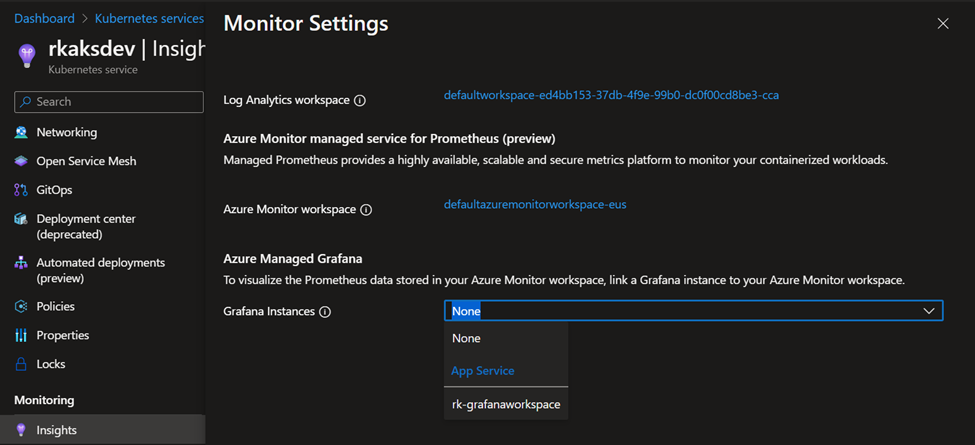This screenshot has width=975, height=445.
Task: Choose rk-grafanaworkspace from the dropdown
Action: click(506, 404)
